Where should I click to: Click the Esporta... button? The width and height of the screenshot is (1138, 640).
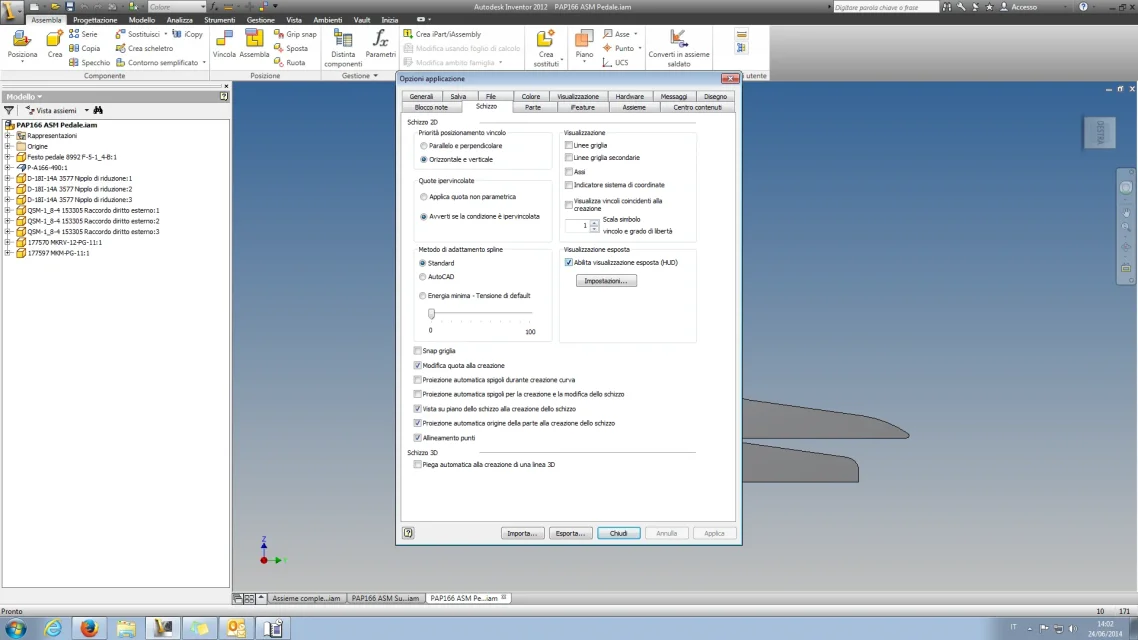[x=570, y=533]
